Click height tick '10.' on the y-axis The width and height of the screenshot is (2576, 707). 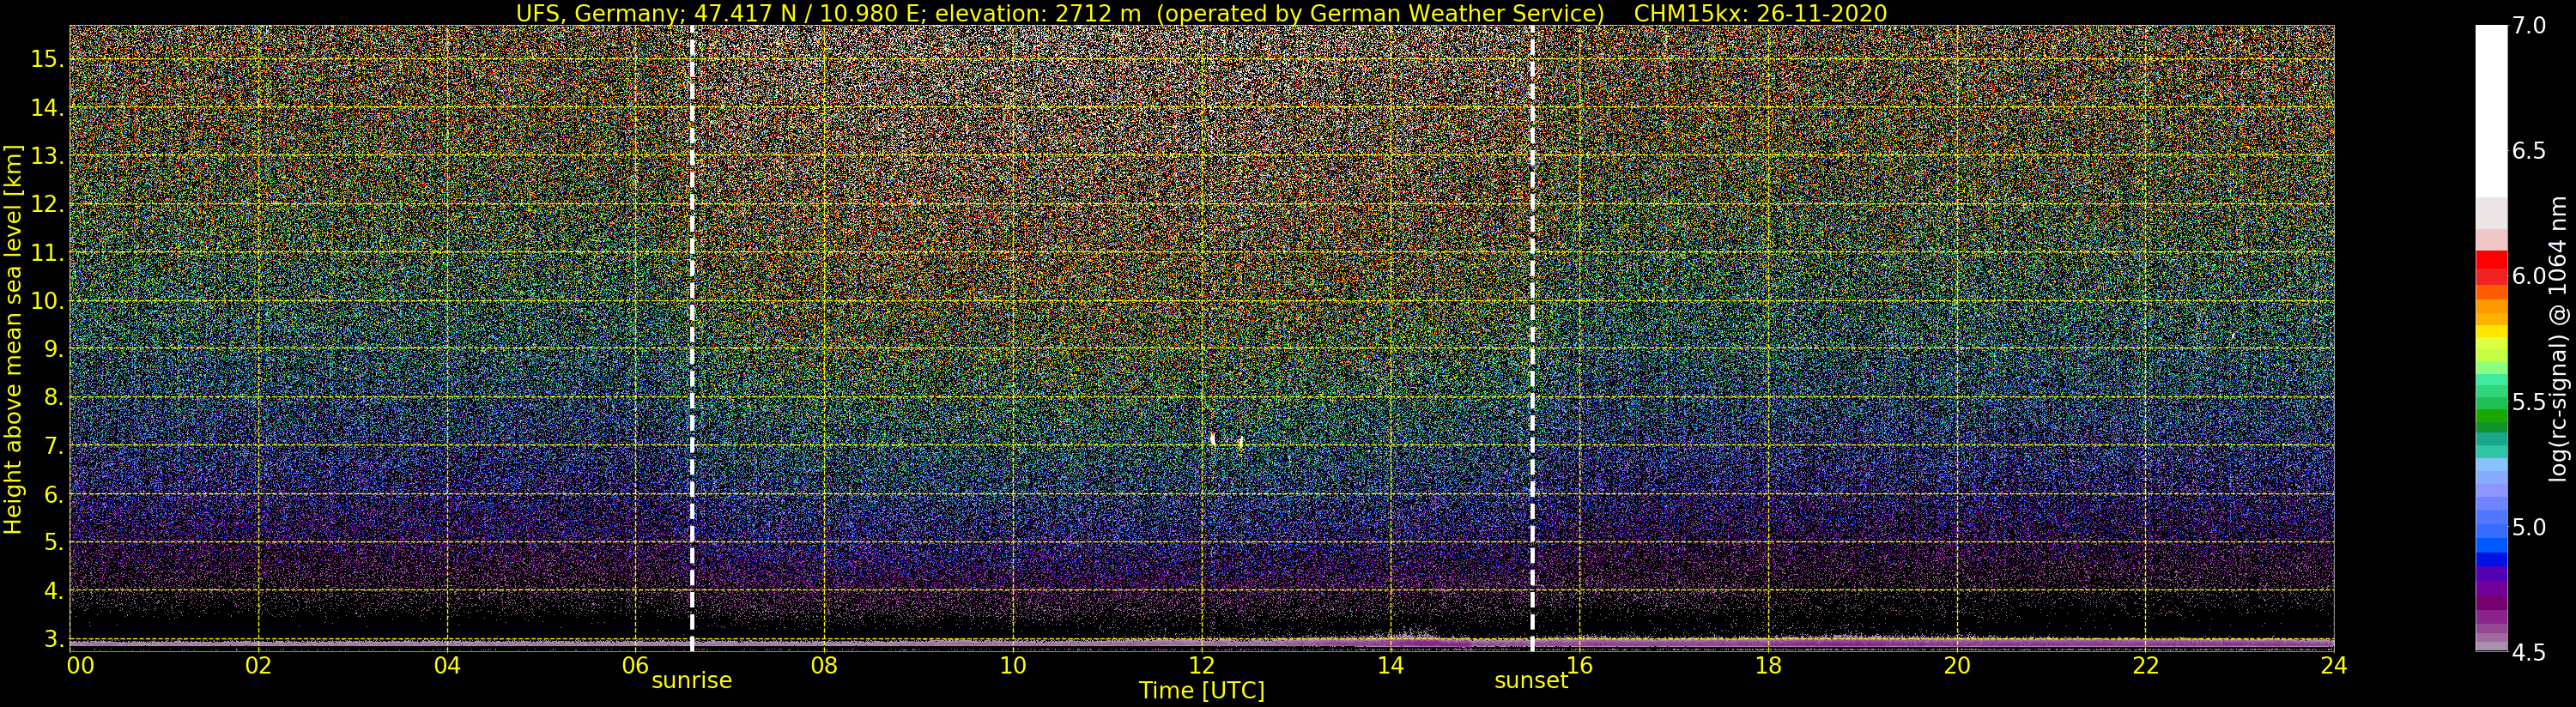pos(47,301)
